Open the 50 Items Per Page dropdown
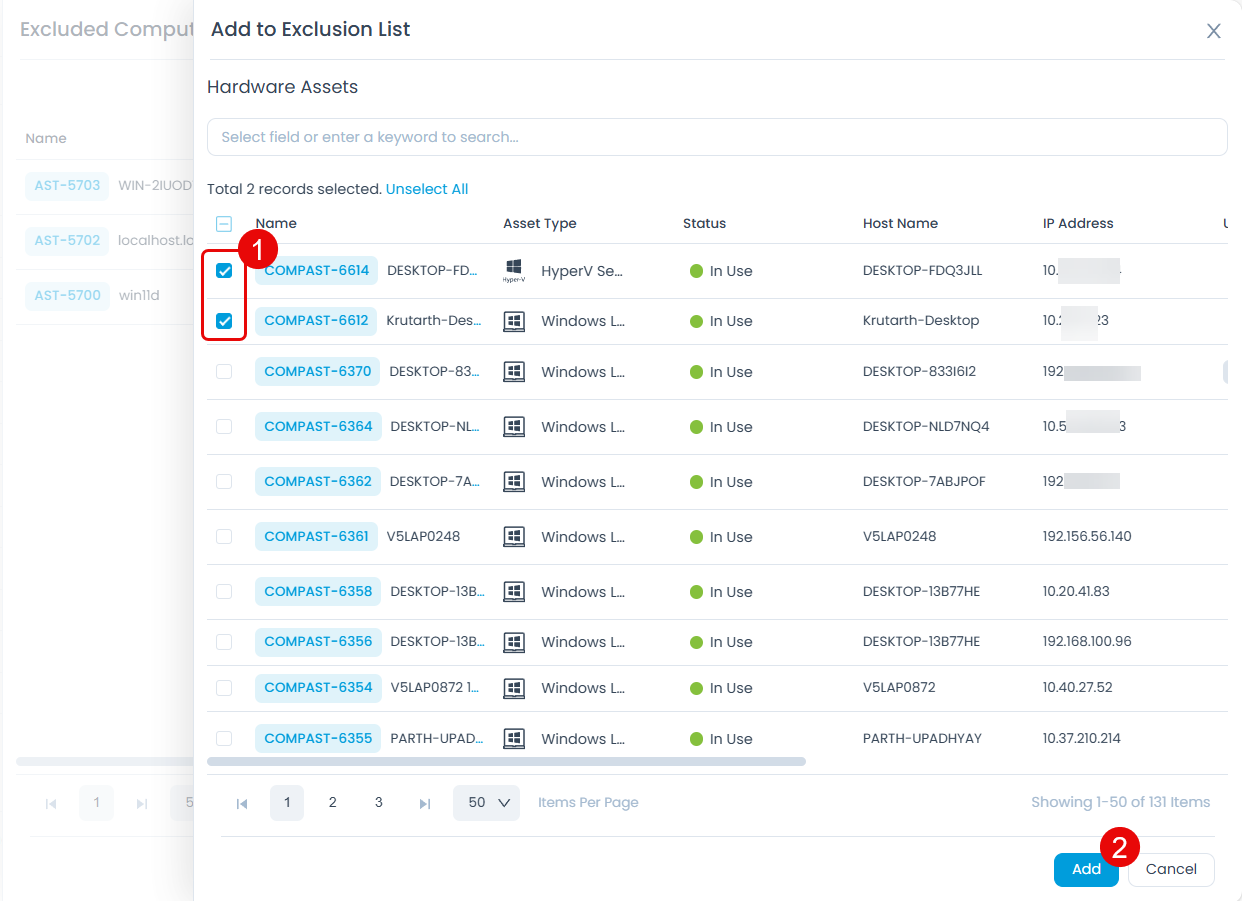 [486, 802]
